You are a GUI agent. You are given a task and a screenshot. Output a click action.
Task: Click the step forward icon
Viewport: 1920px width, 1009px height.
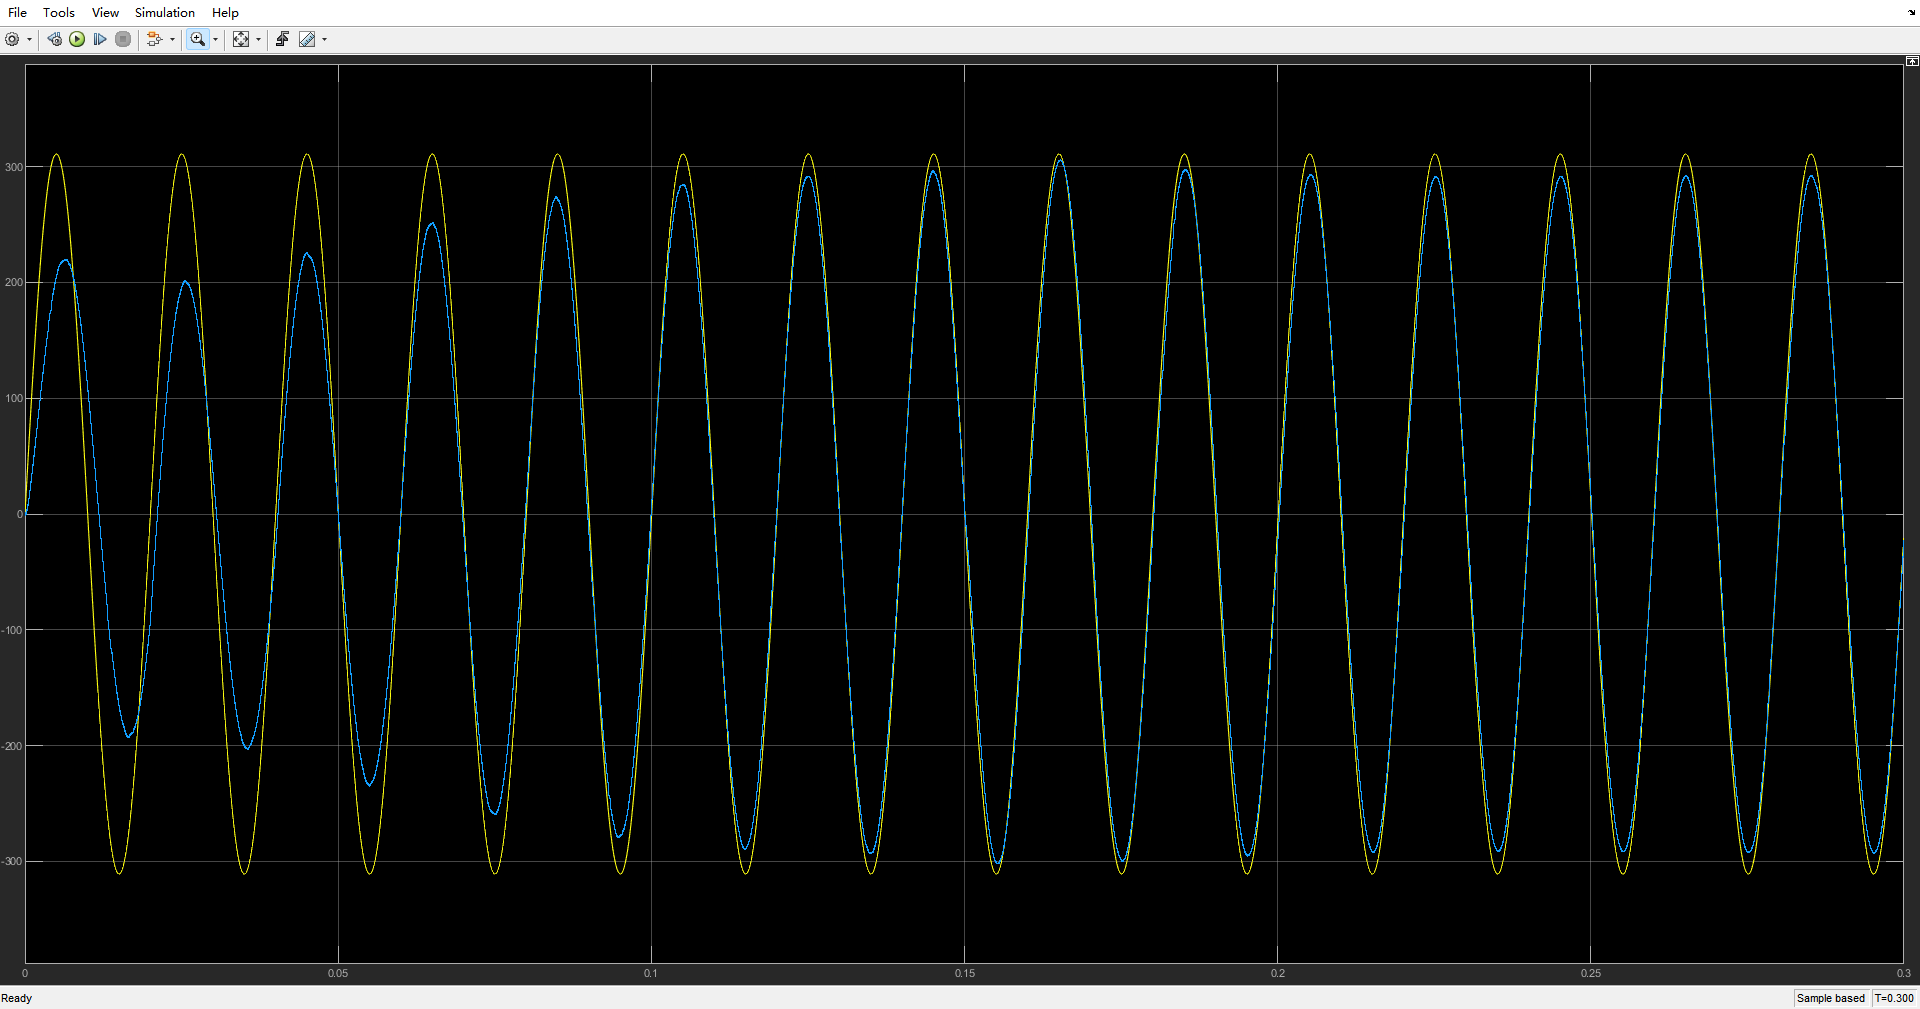pos(100,39)
